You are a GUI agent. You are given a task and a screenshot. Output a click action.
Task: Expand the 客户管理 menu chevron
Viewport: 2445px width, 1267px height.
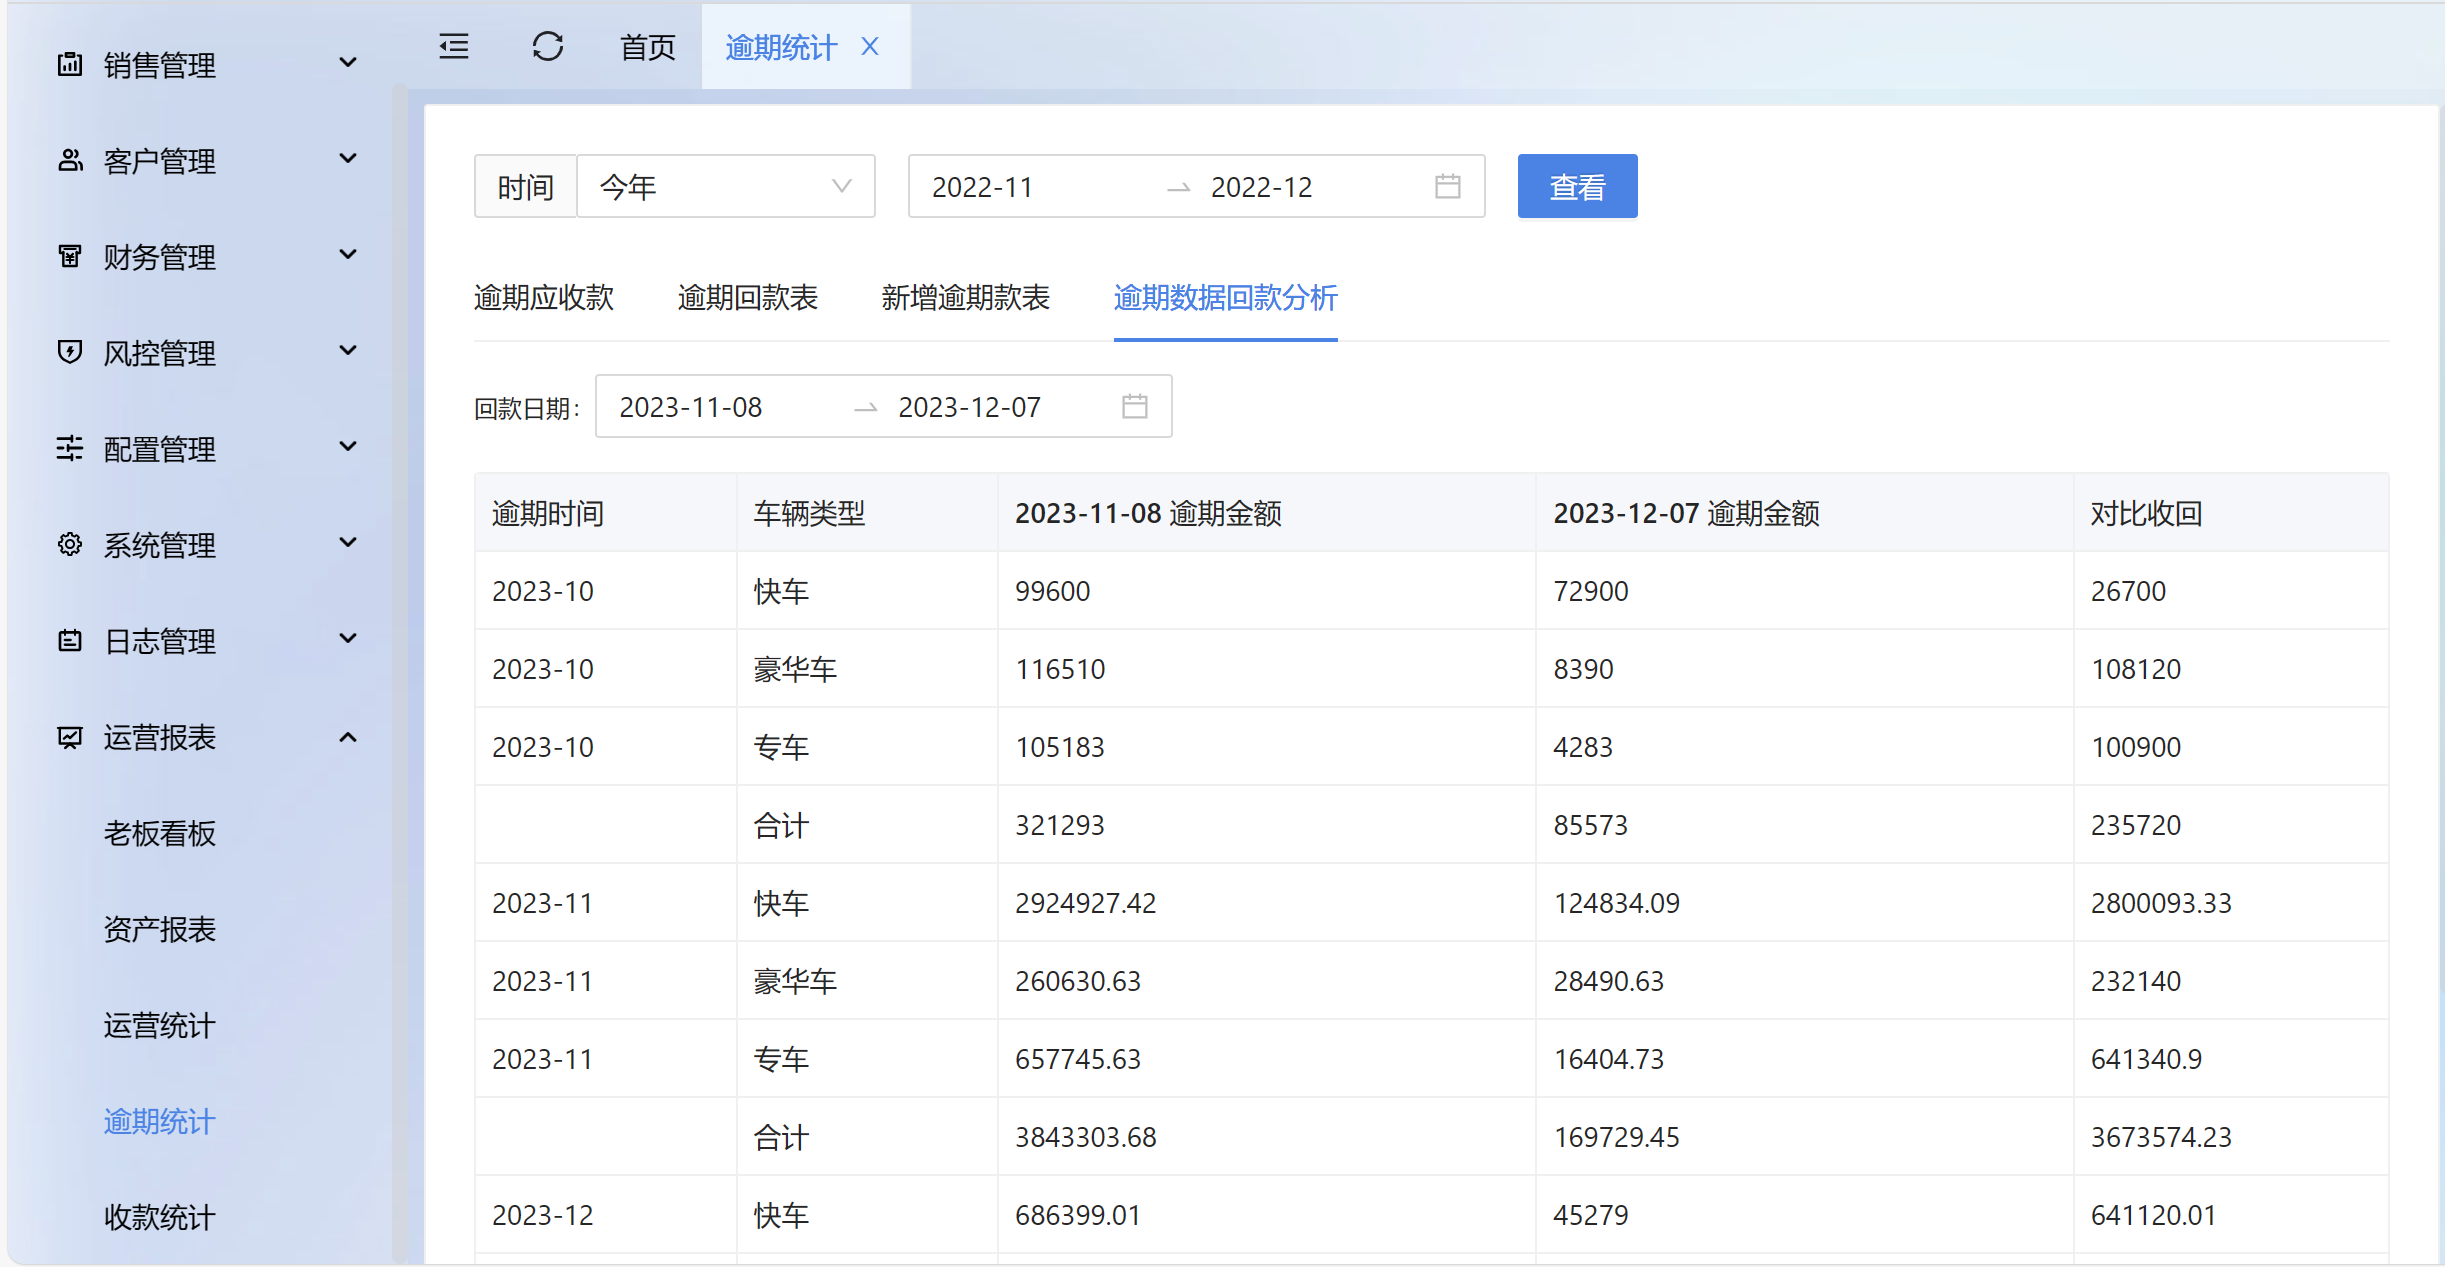[x=348, y=159]
